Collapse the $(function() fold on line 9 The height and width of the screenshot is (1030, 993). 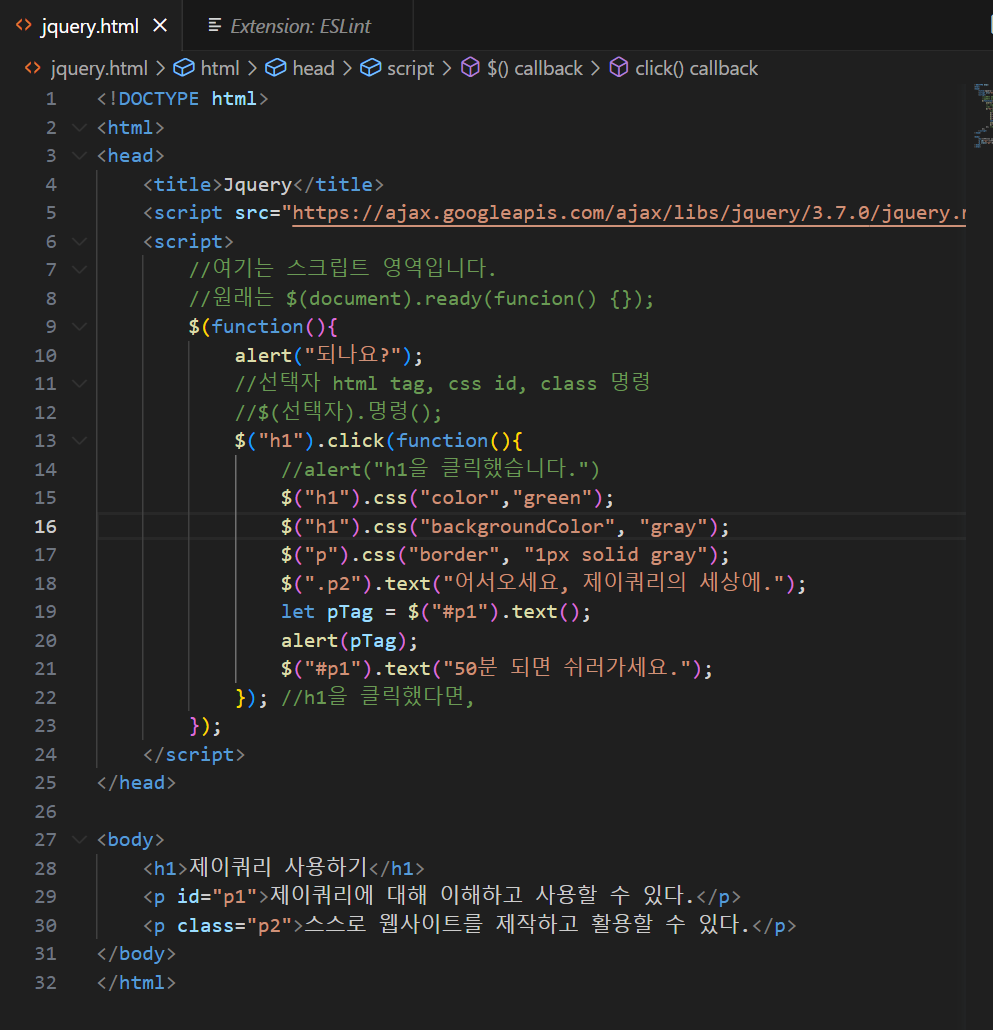79,327
